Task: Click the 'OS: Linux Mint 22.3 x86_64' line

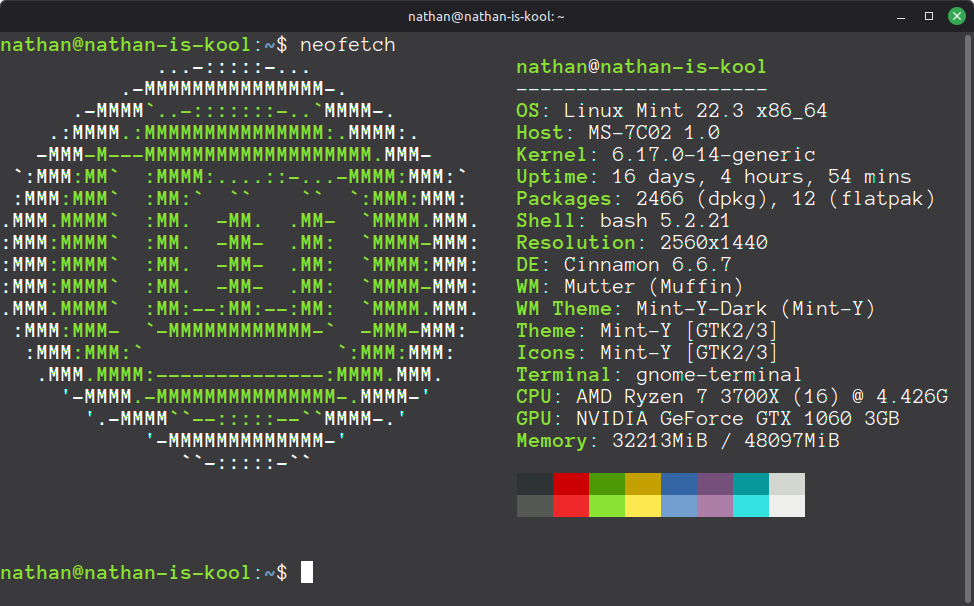Action: pos(671,111)
